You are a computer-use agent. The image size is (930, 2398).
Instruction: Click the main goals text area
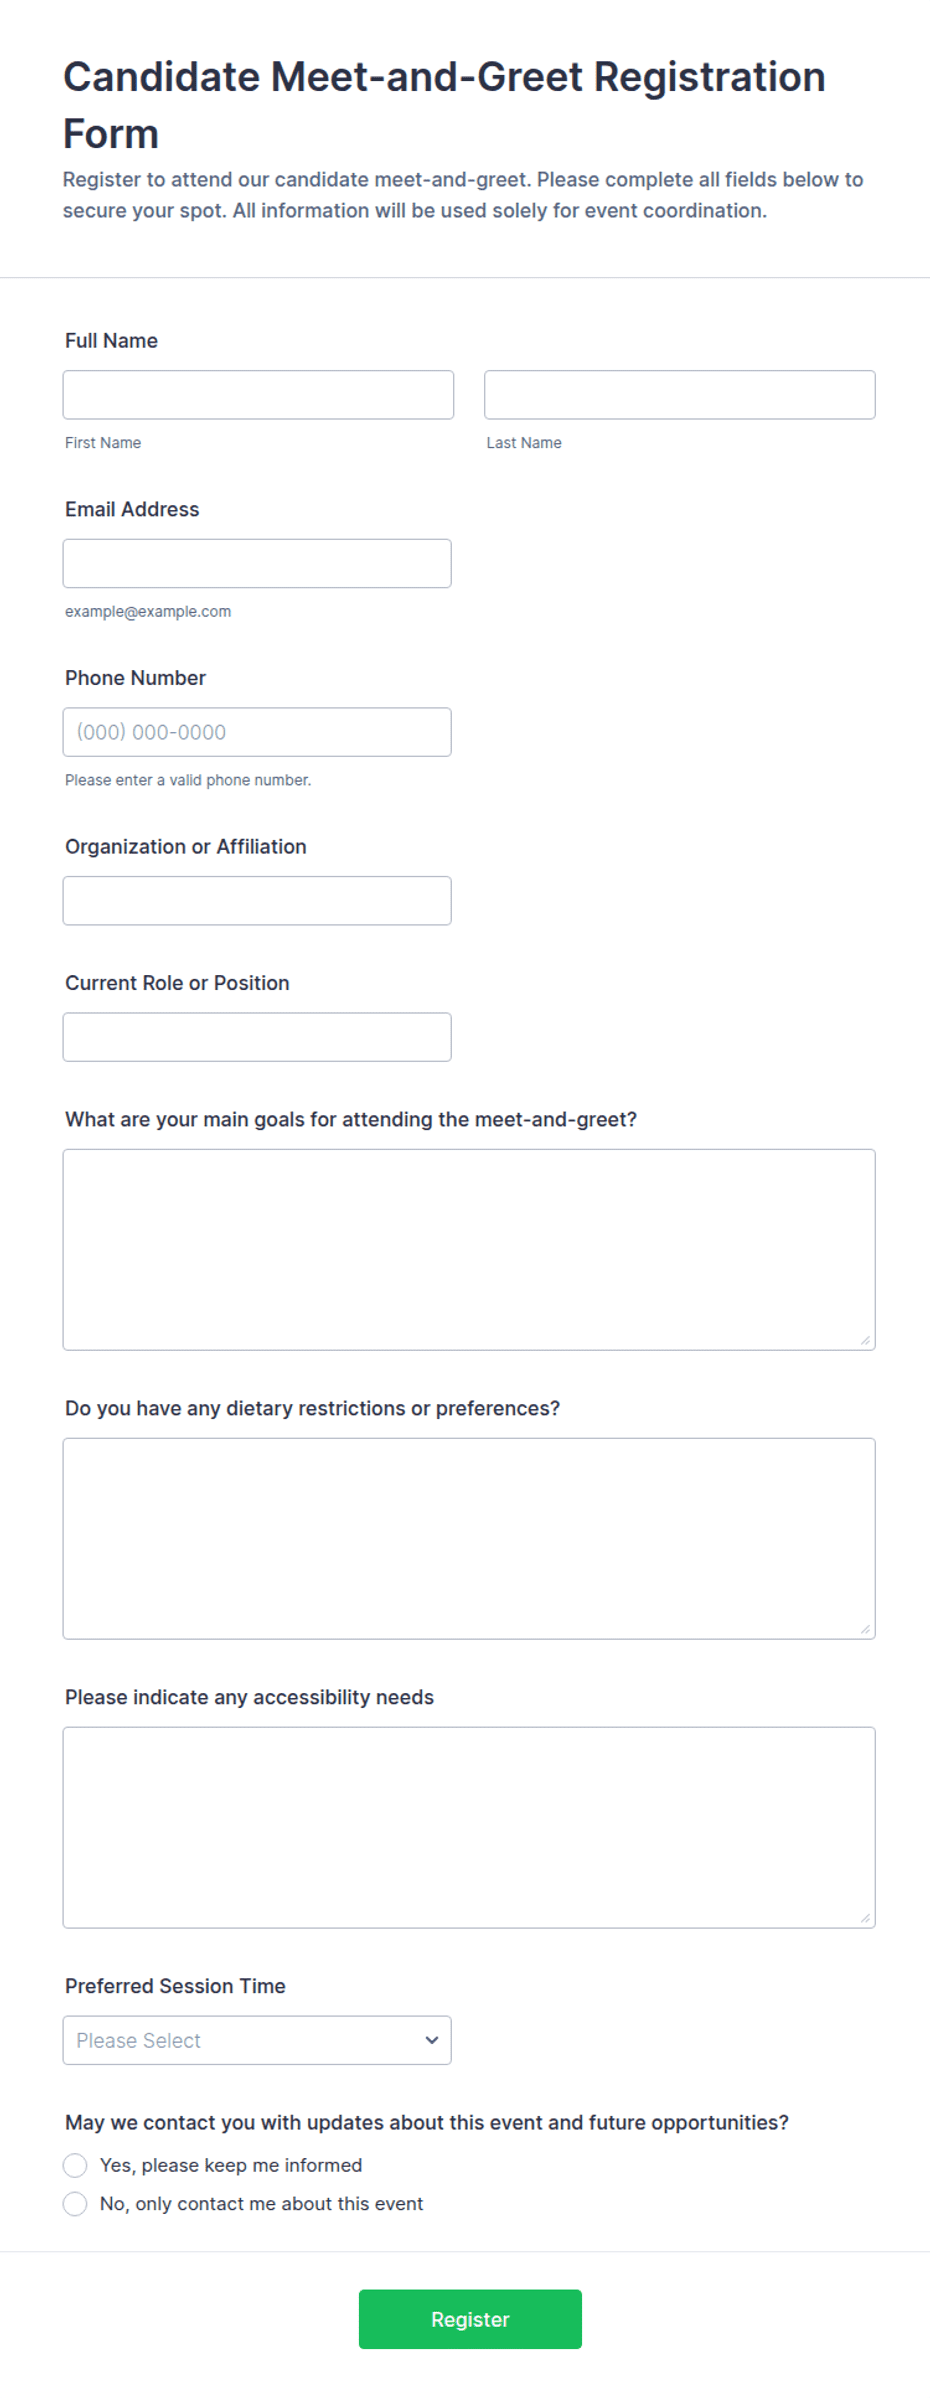pos(469,1250)
